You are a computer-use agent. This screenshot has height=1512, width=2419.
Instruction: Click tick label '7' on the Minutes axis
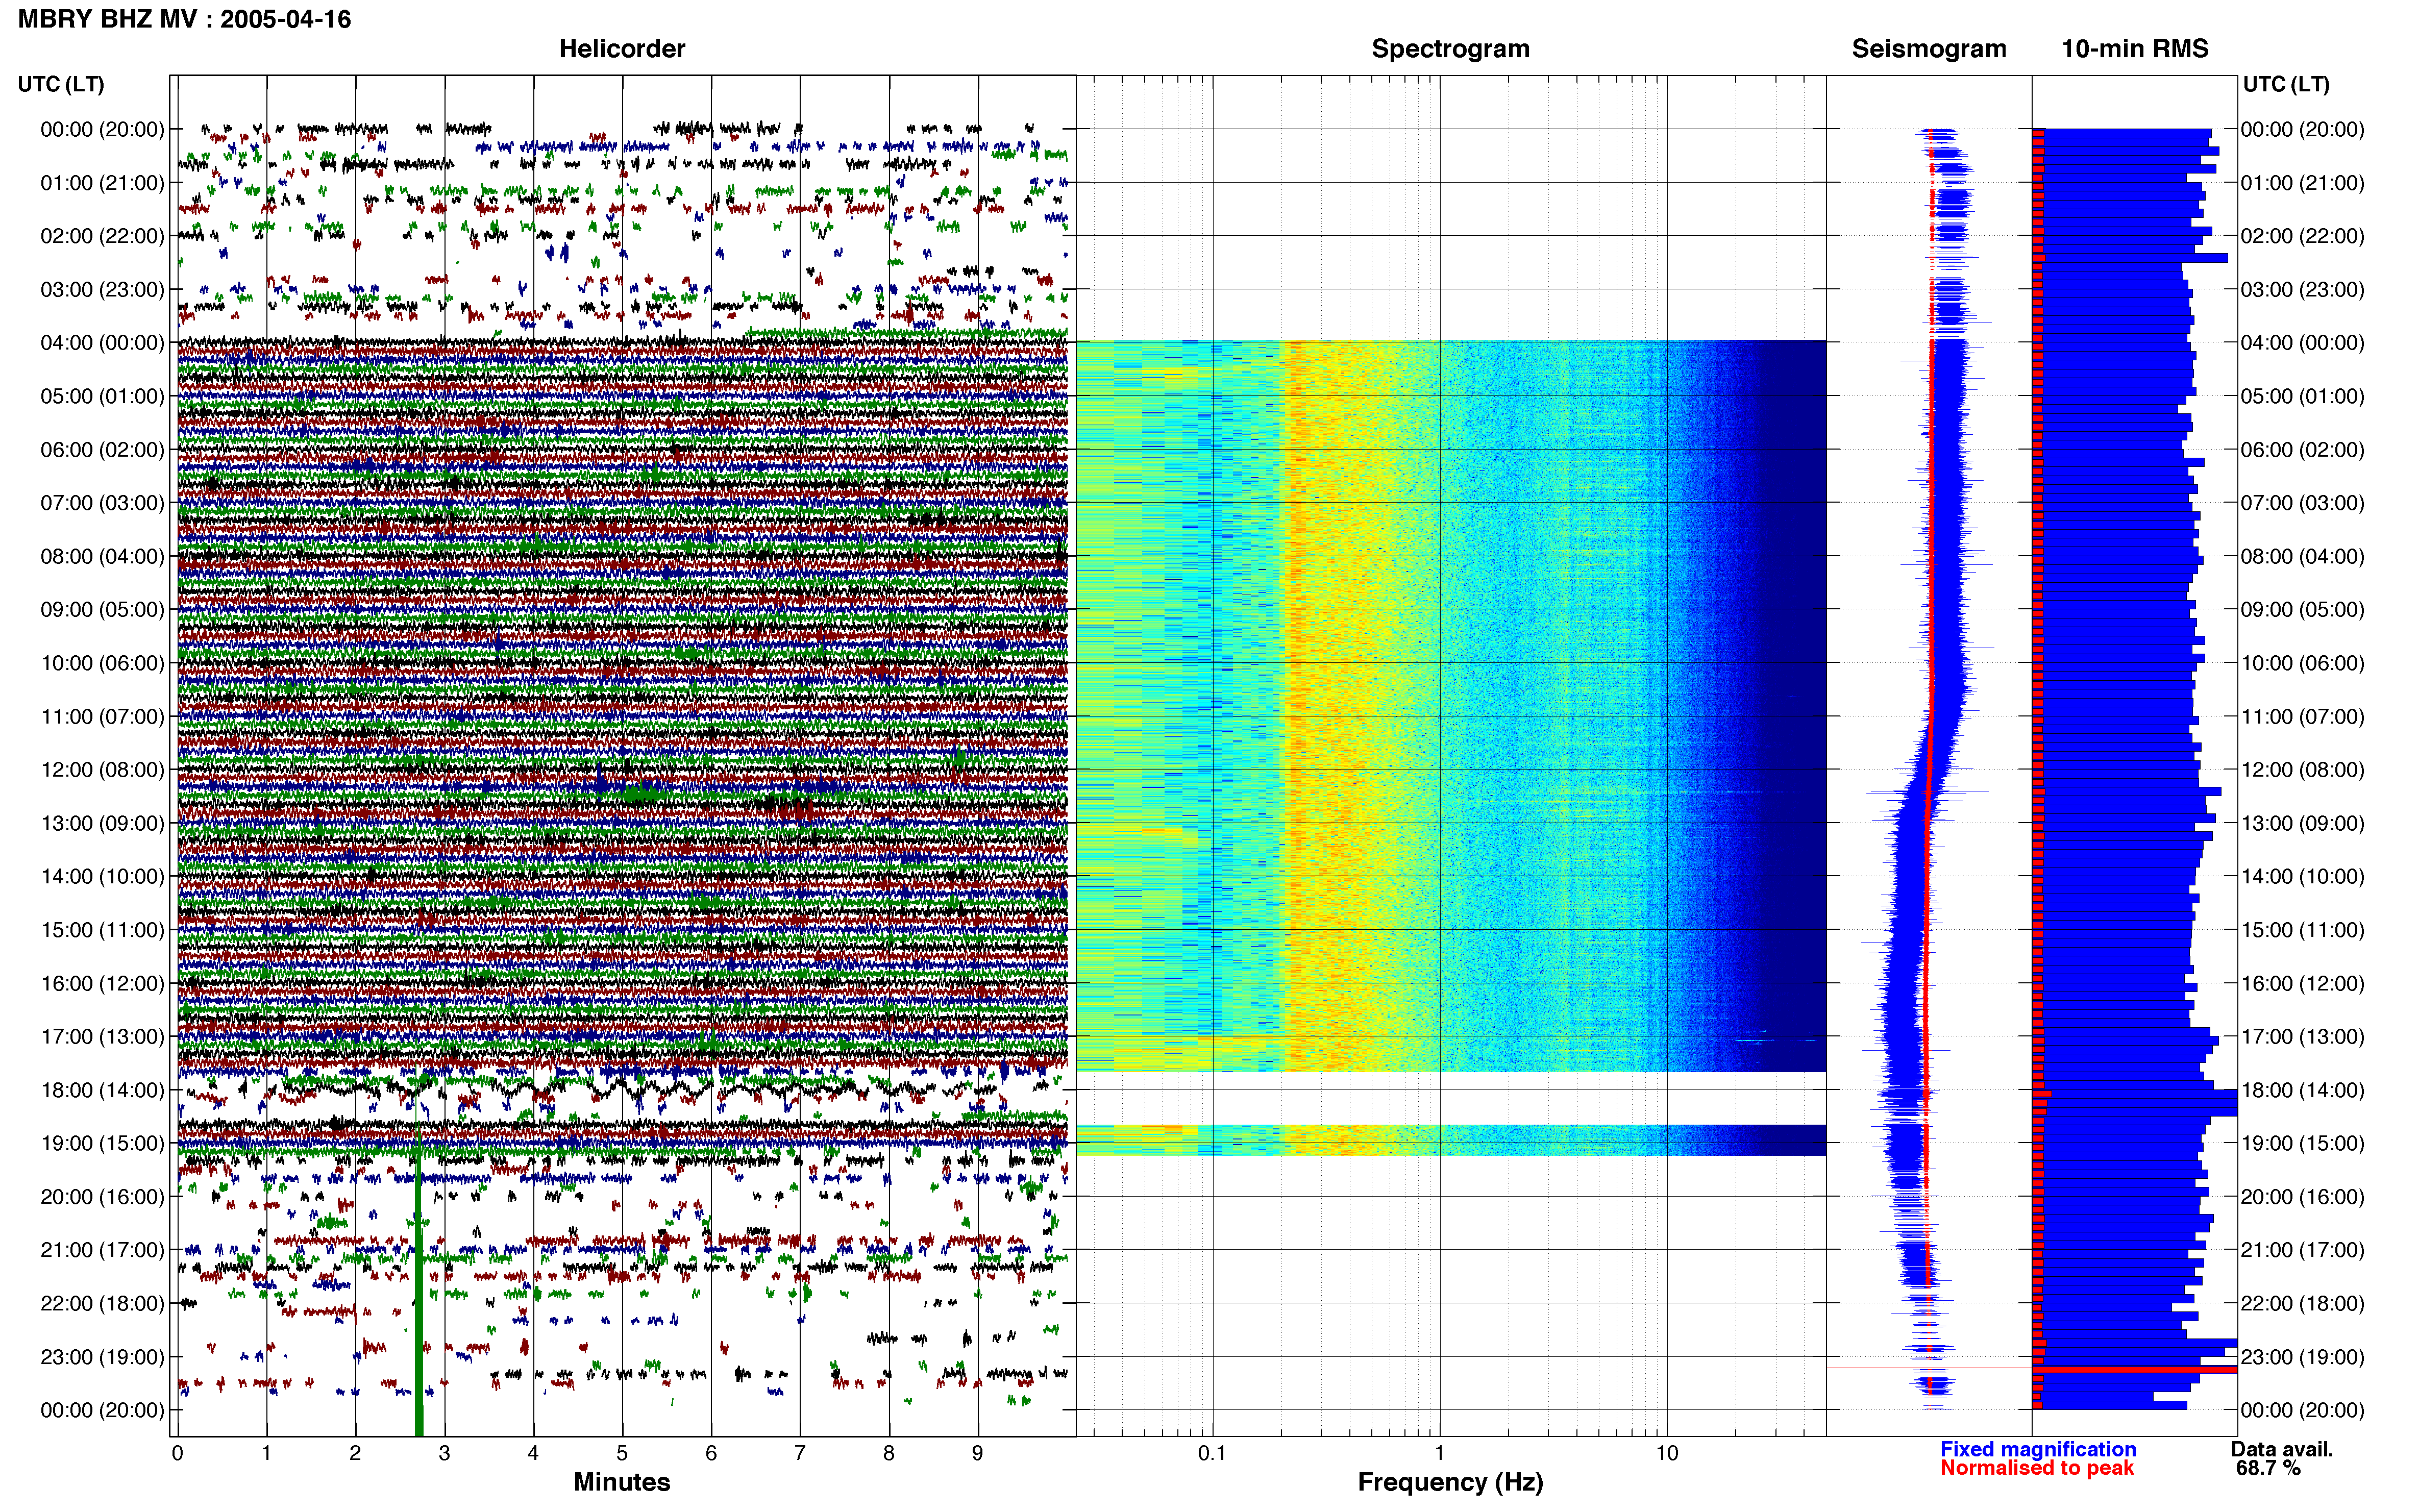(800, 1453)
